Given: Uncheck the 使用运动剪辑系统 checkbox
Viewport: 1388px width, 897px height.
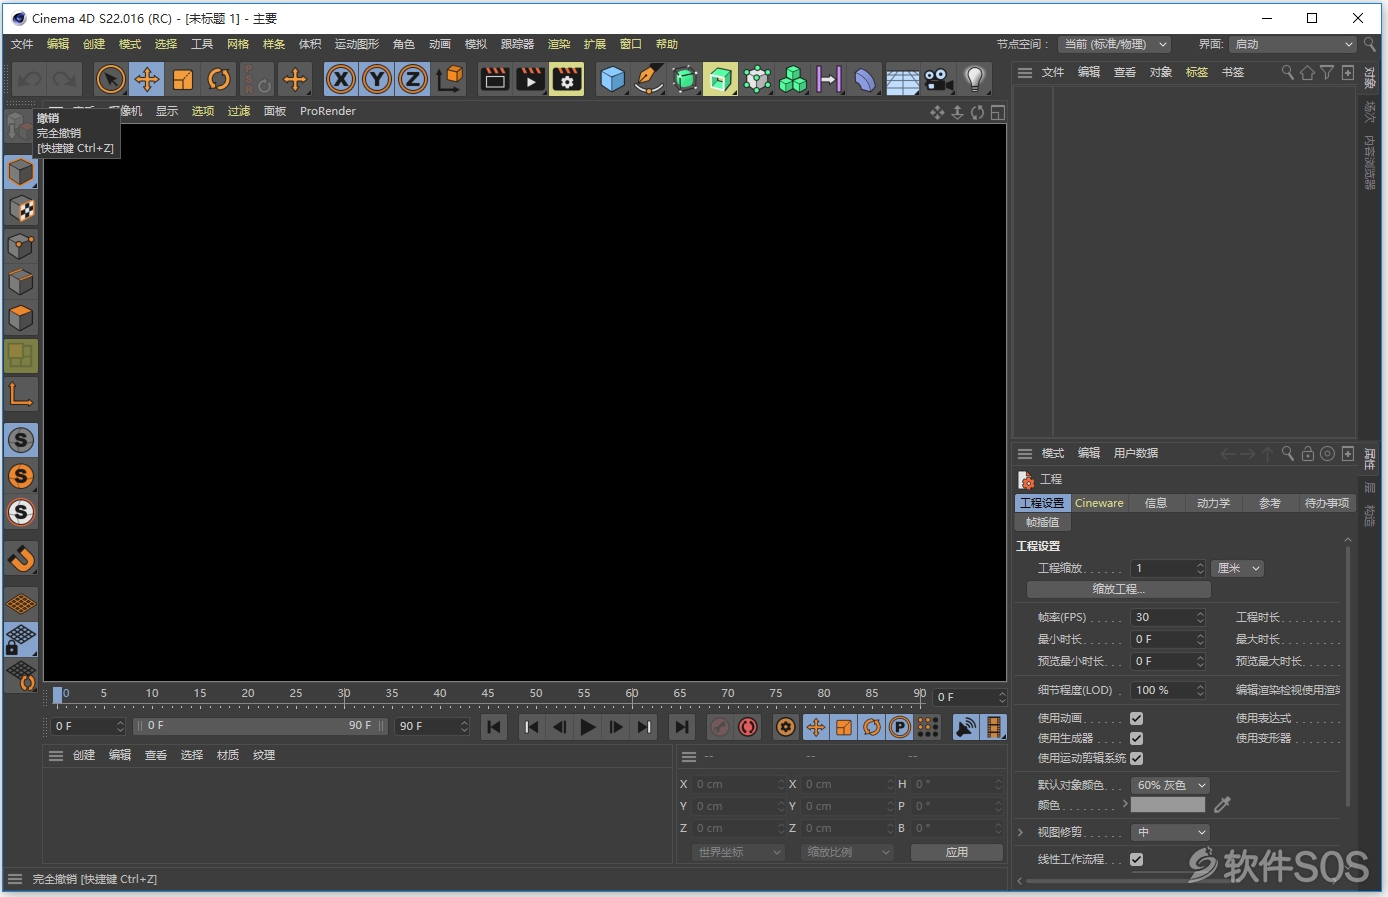Looking at the screenshot, I should click(1136, 758).
